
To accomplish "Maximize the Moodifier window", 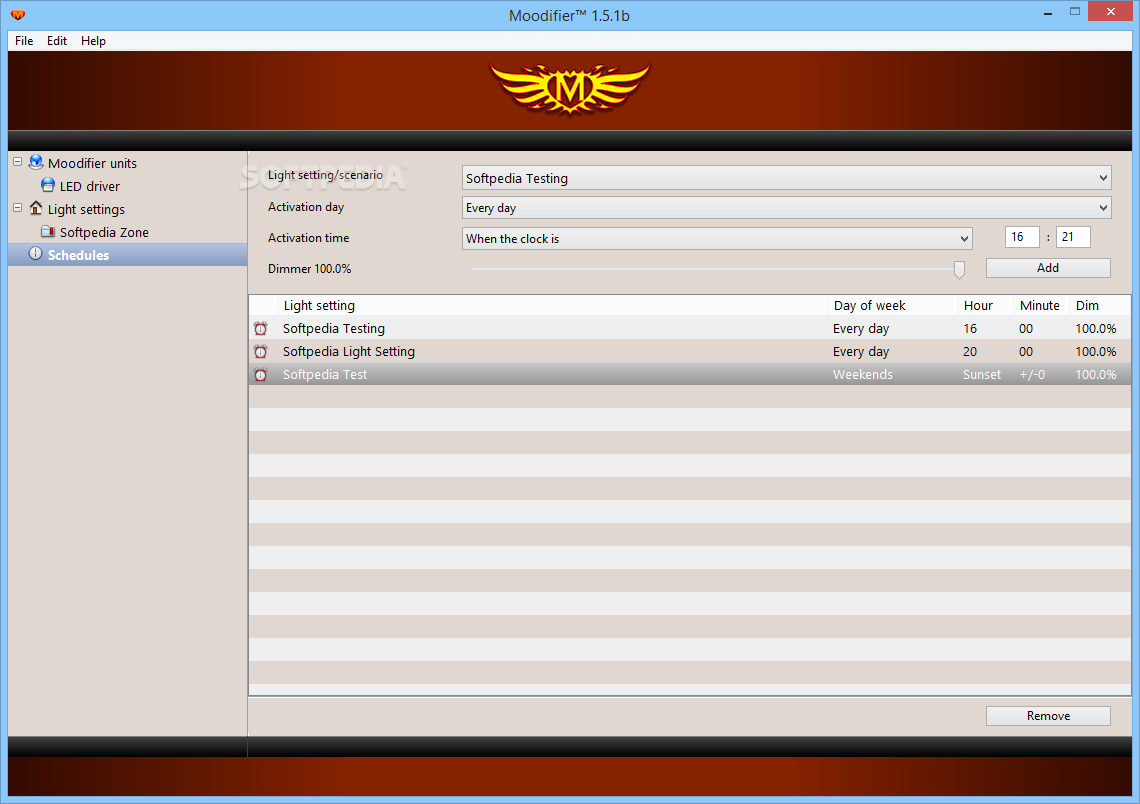I will (1075, 12).
